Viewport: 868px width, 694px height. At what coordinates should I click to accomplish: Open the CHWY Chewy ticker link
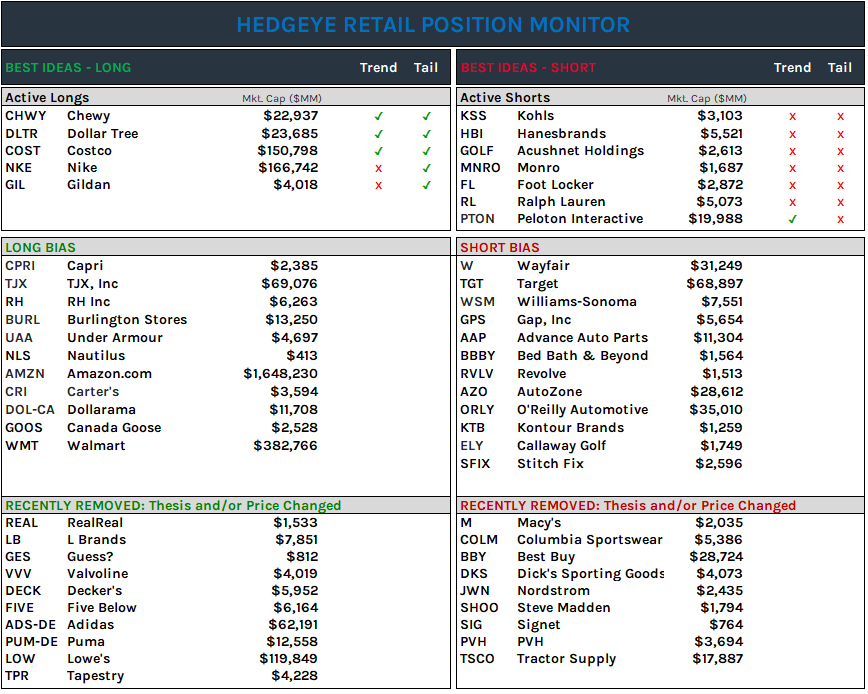(27, 116)
